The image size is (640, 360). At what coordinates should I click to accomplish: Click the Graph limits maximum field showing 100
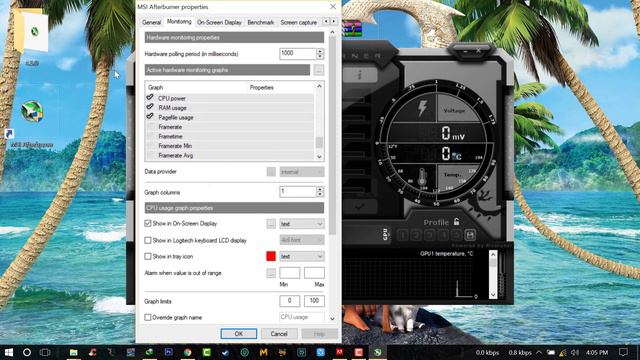pyautogui.click(x=314, y=301)
